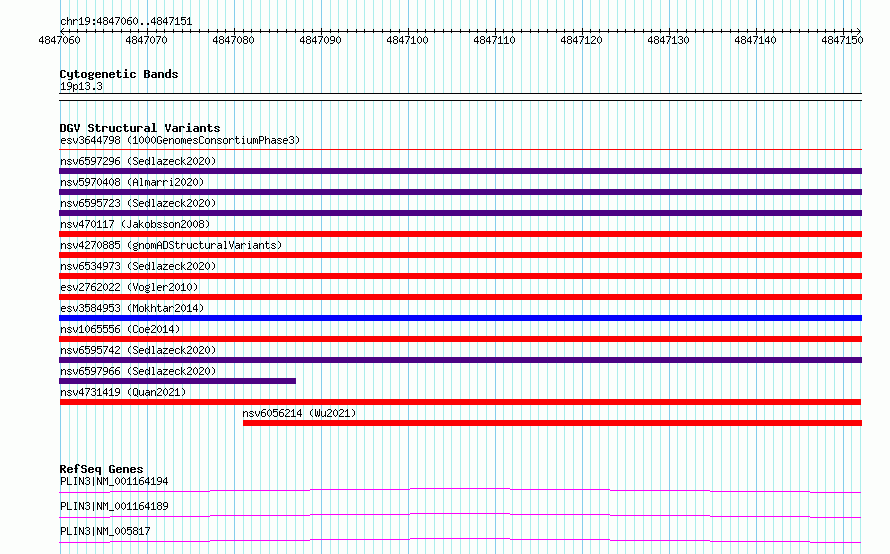Open the PLIN3|NM_001164189 transcript label

click(x=114, y=506)
